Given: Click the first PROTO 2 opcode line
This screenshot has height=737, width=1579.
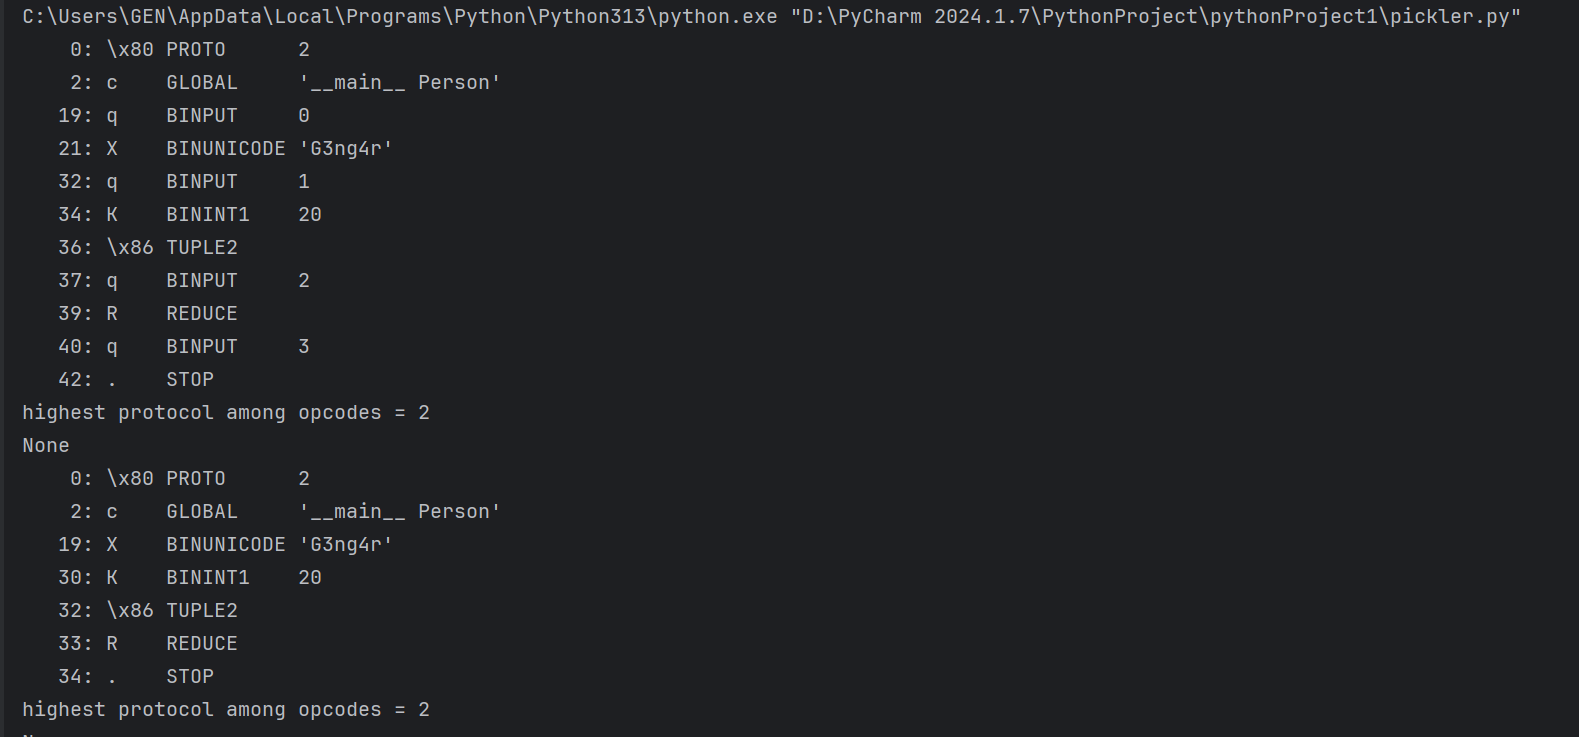Looking at the screenshot, I should 196,50.
